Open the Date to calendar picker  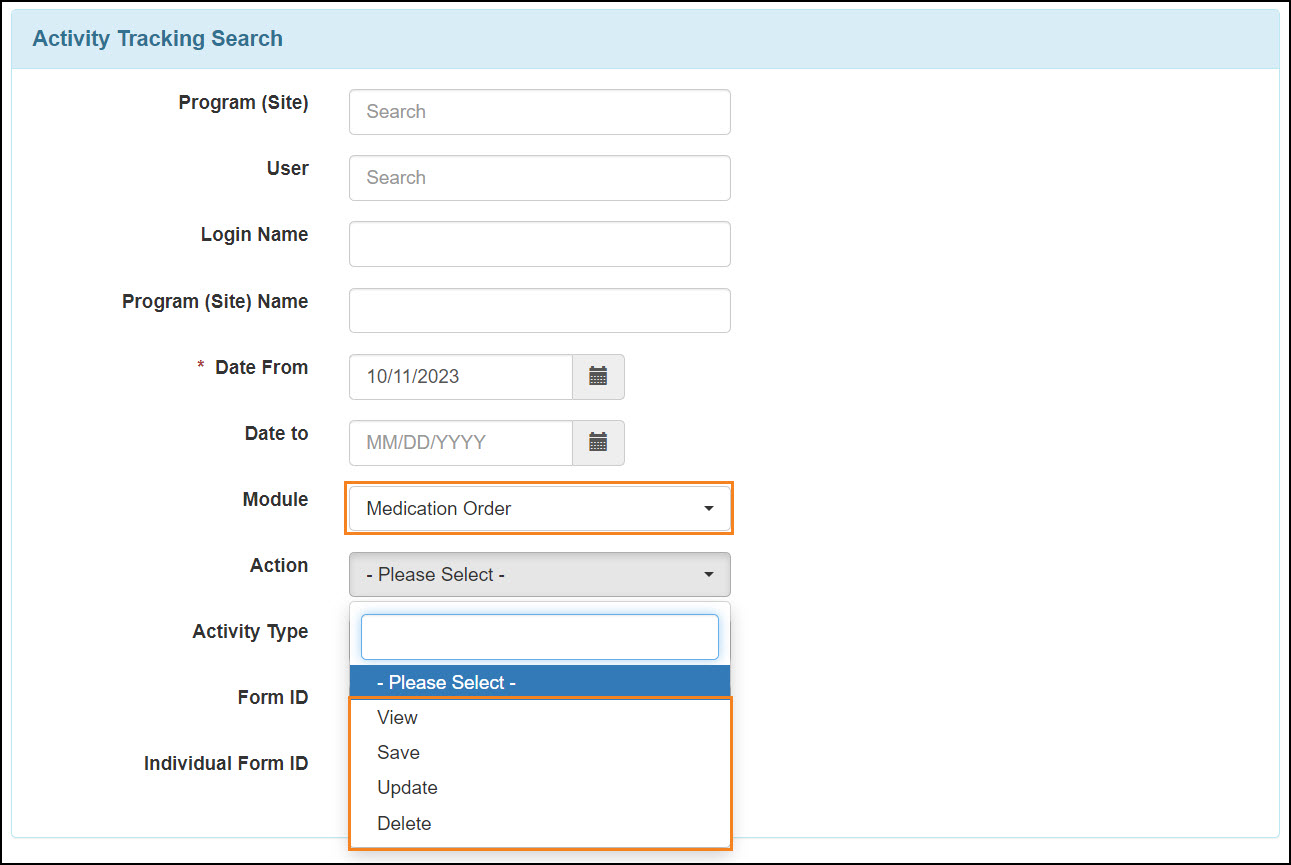tap(598, 443)
